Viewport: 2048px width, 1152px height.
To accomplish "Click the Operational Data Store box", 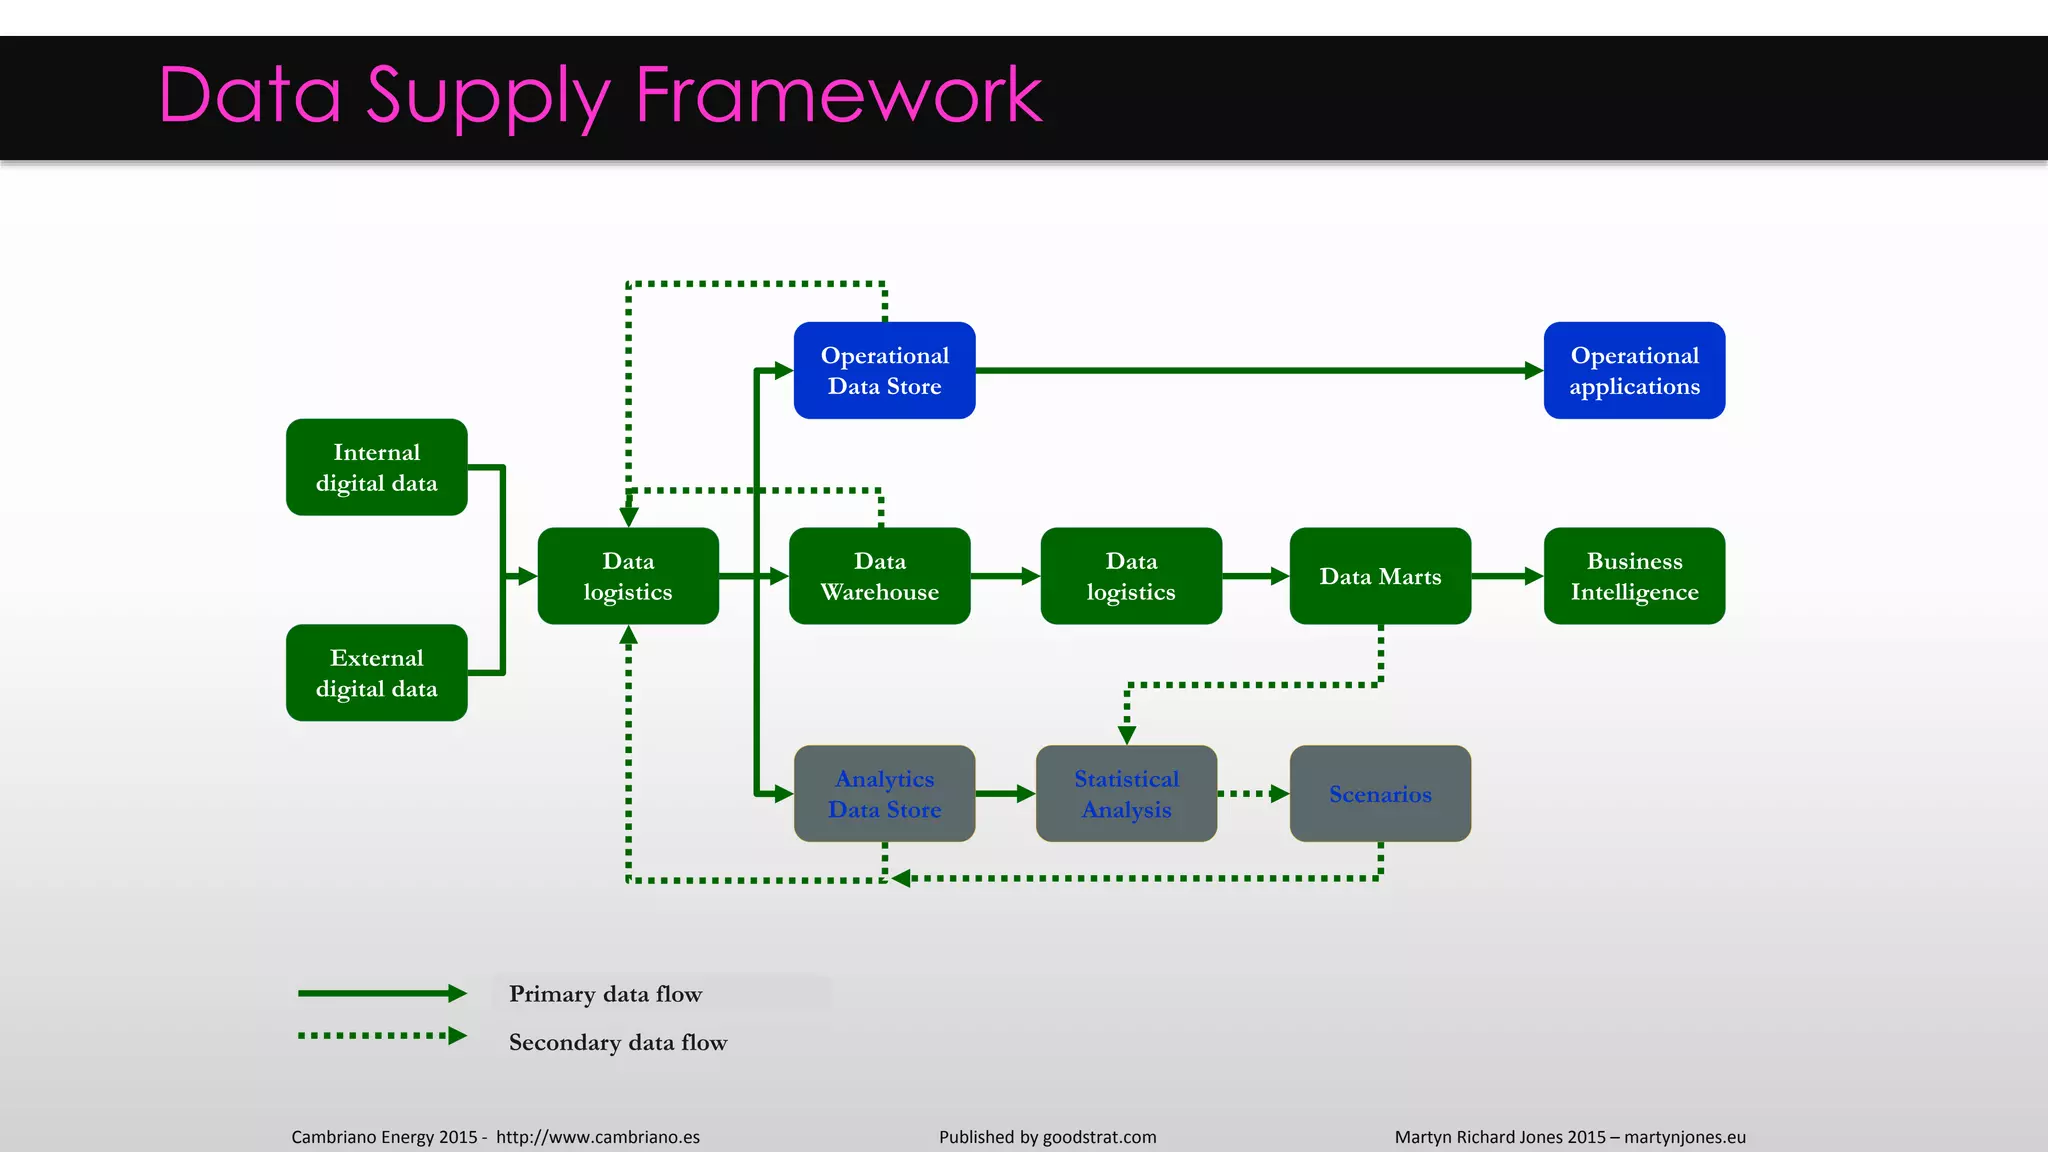I will 885,370.
